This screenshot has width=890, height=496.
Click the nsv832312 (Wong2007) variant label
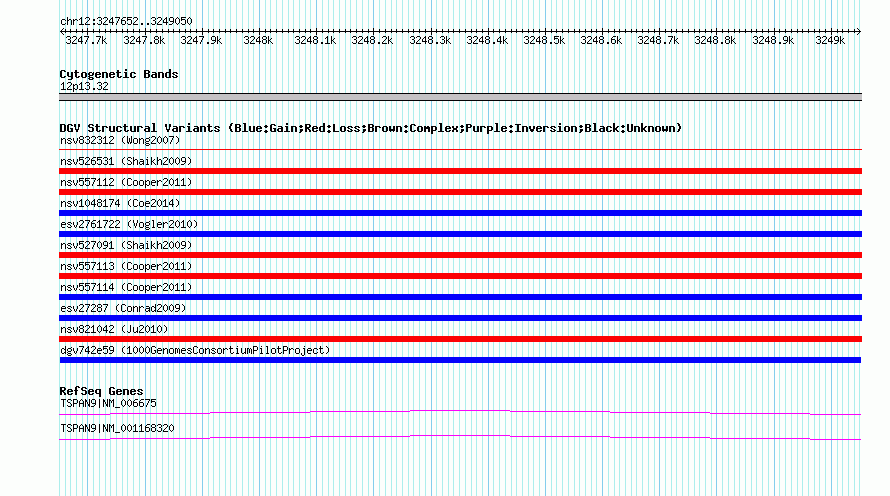click(120, 140)
